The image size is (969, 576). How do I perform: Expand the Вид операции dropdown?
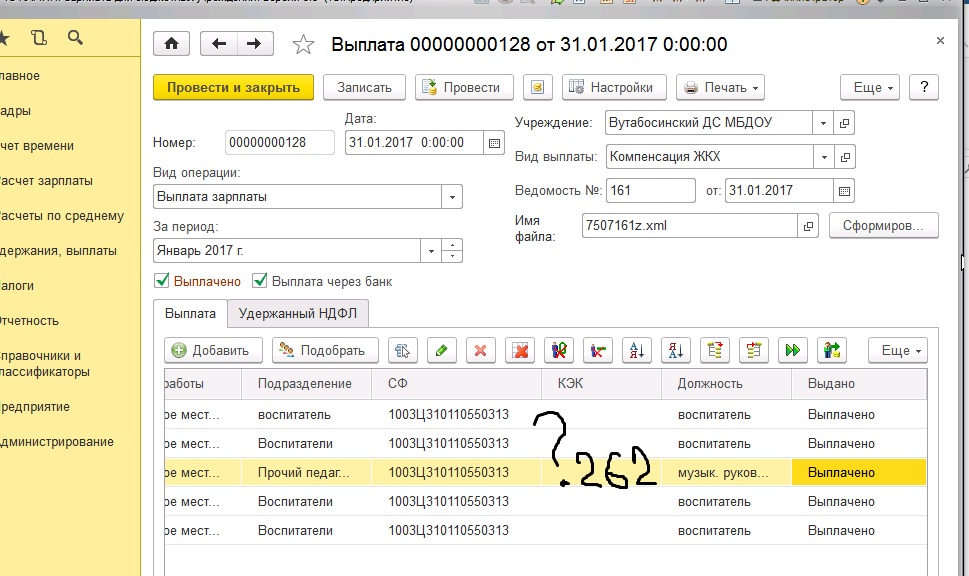(451, 197)
